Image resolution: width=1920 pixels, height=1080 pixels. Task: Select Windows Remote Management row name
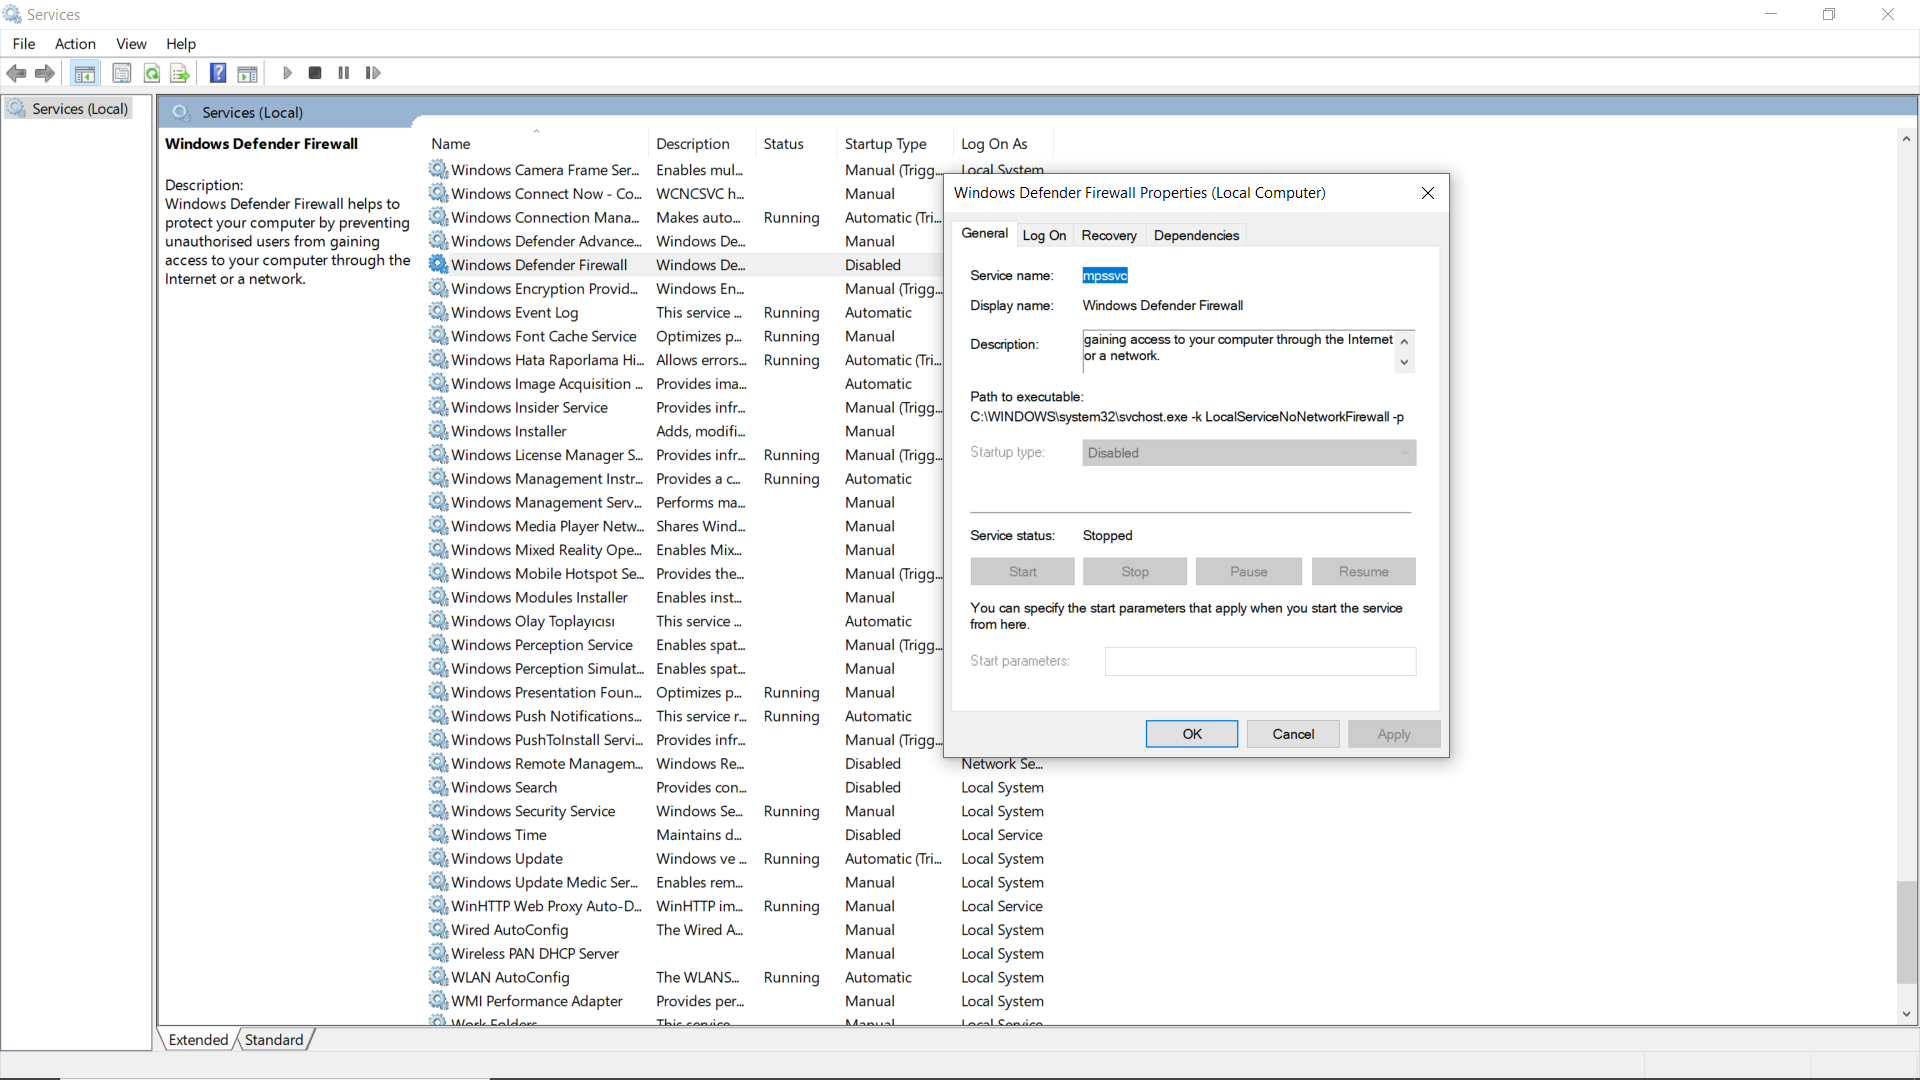546,763
